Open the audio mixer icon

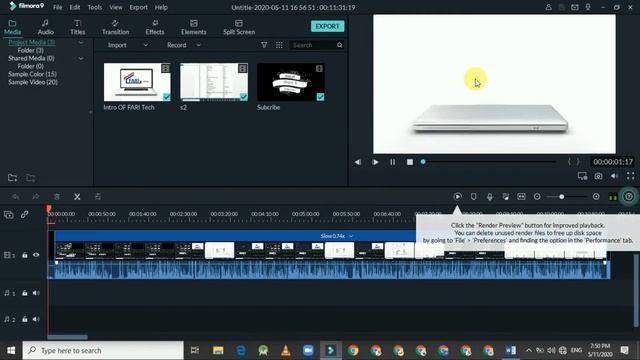tap(505, 197)
